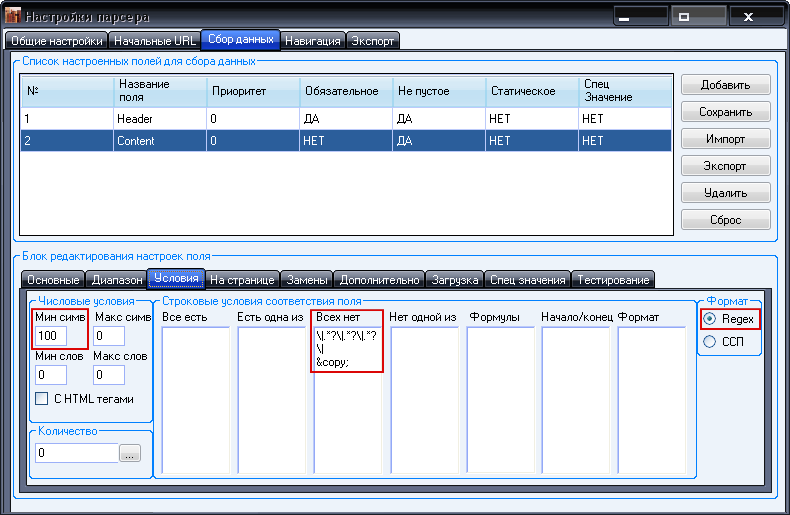Go to the Тестирование tab
This screenshot has height=515, width=790.
(613, 280)
